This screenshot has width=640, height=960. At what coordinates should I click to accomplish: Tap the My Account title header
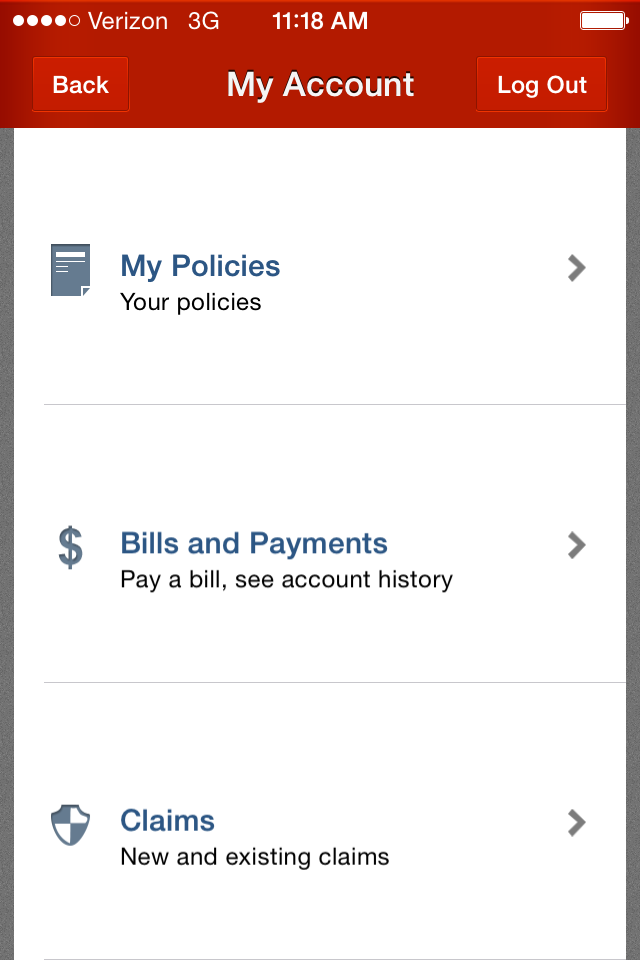[320, 84]
